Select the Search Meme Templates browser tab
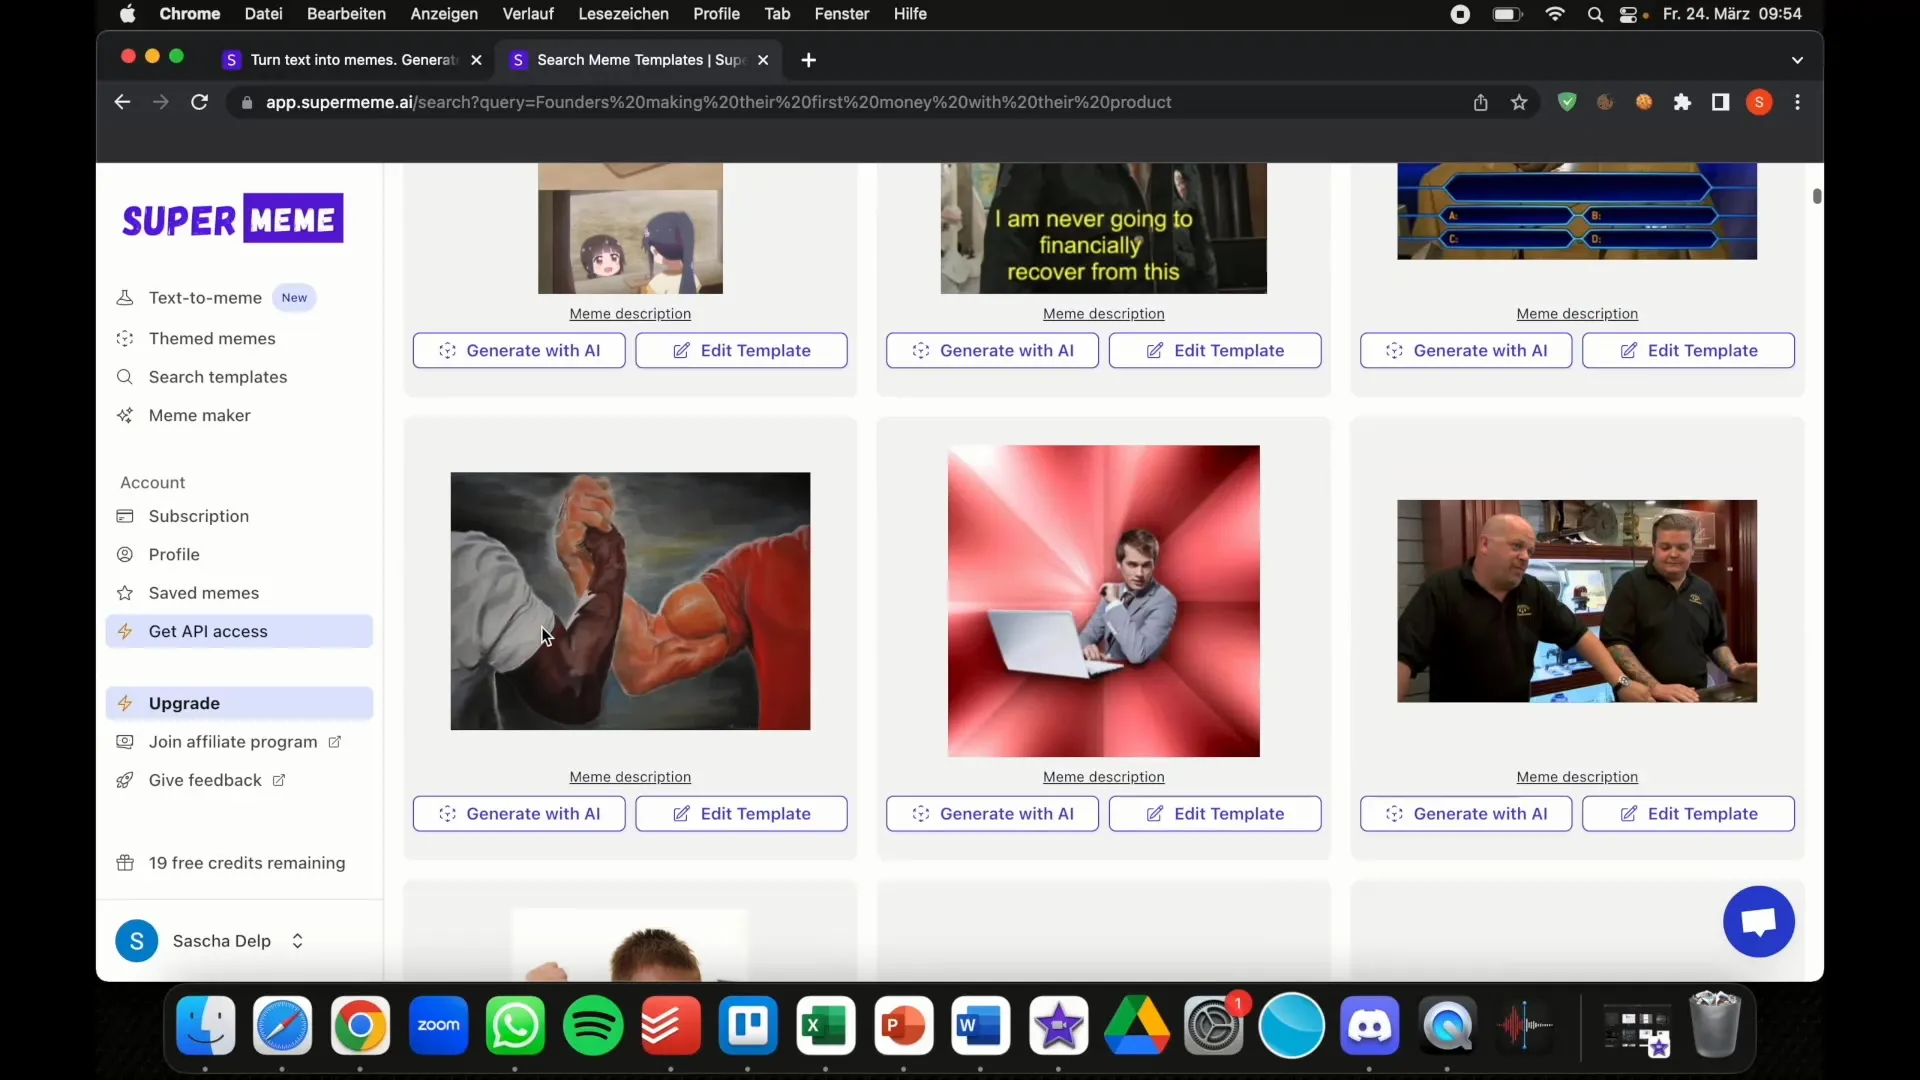This screenshot has width=1920, height=1080. [640, 59]
